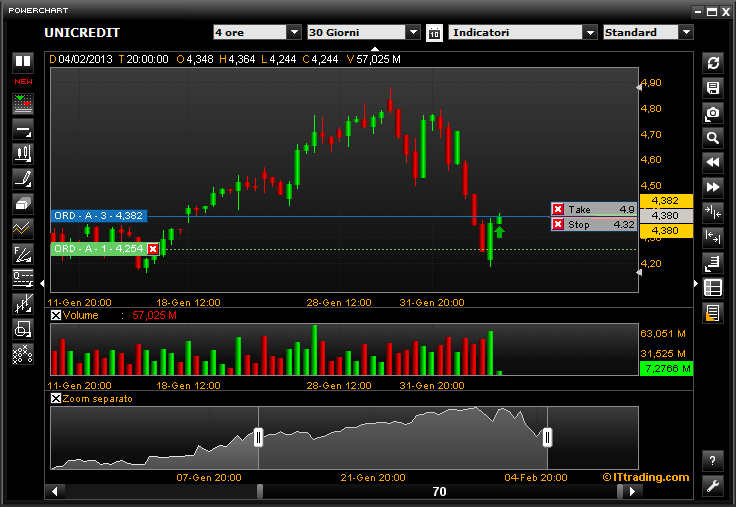Open the wrench settings icon
Viewport: 736px width, 507px height.
[712, 486]
